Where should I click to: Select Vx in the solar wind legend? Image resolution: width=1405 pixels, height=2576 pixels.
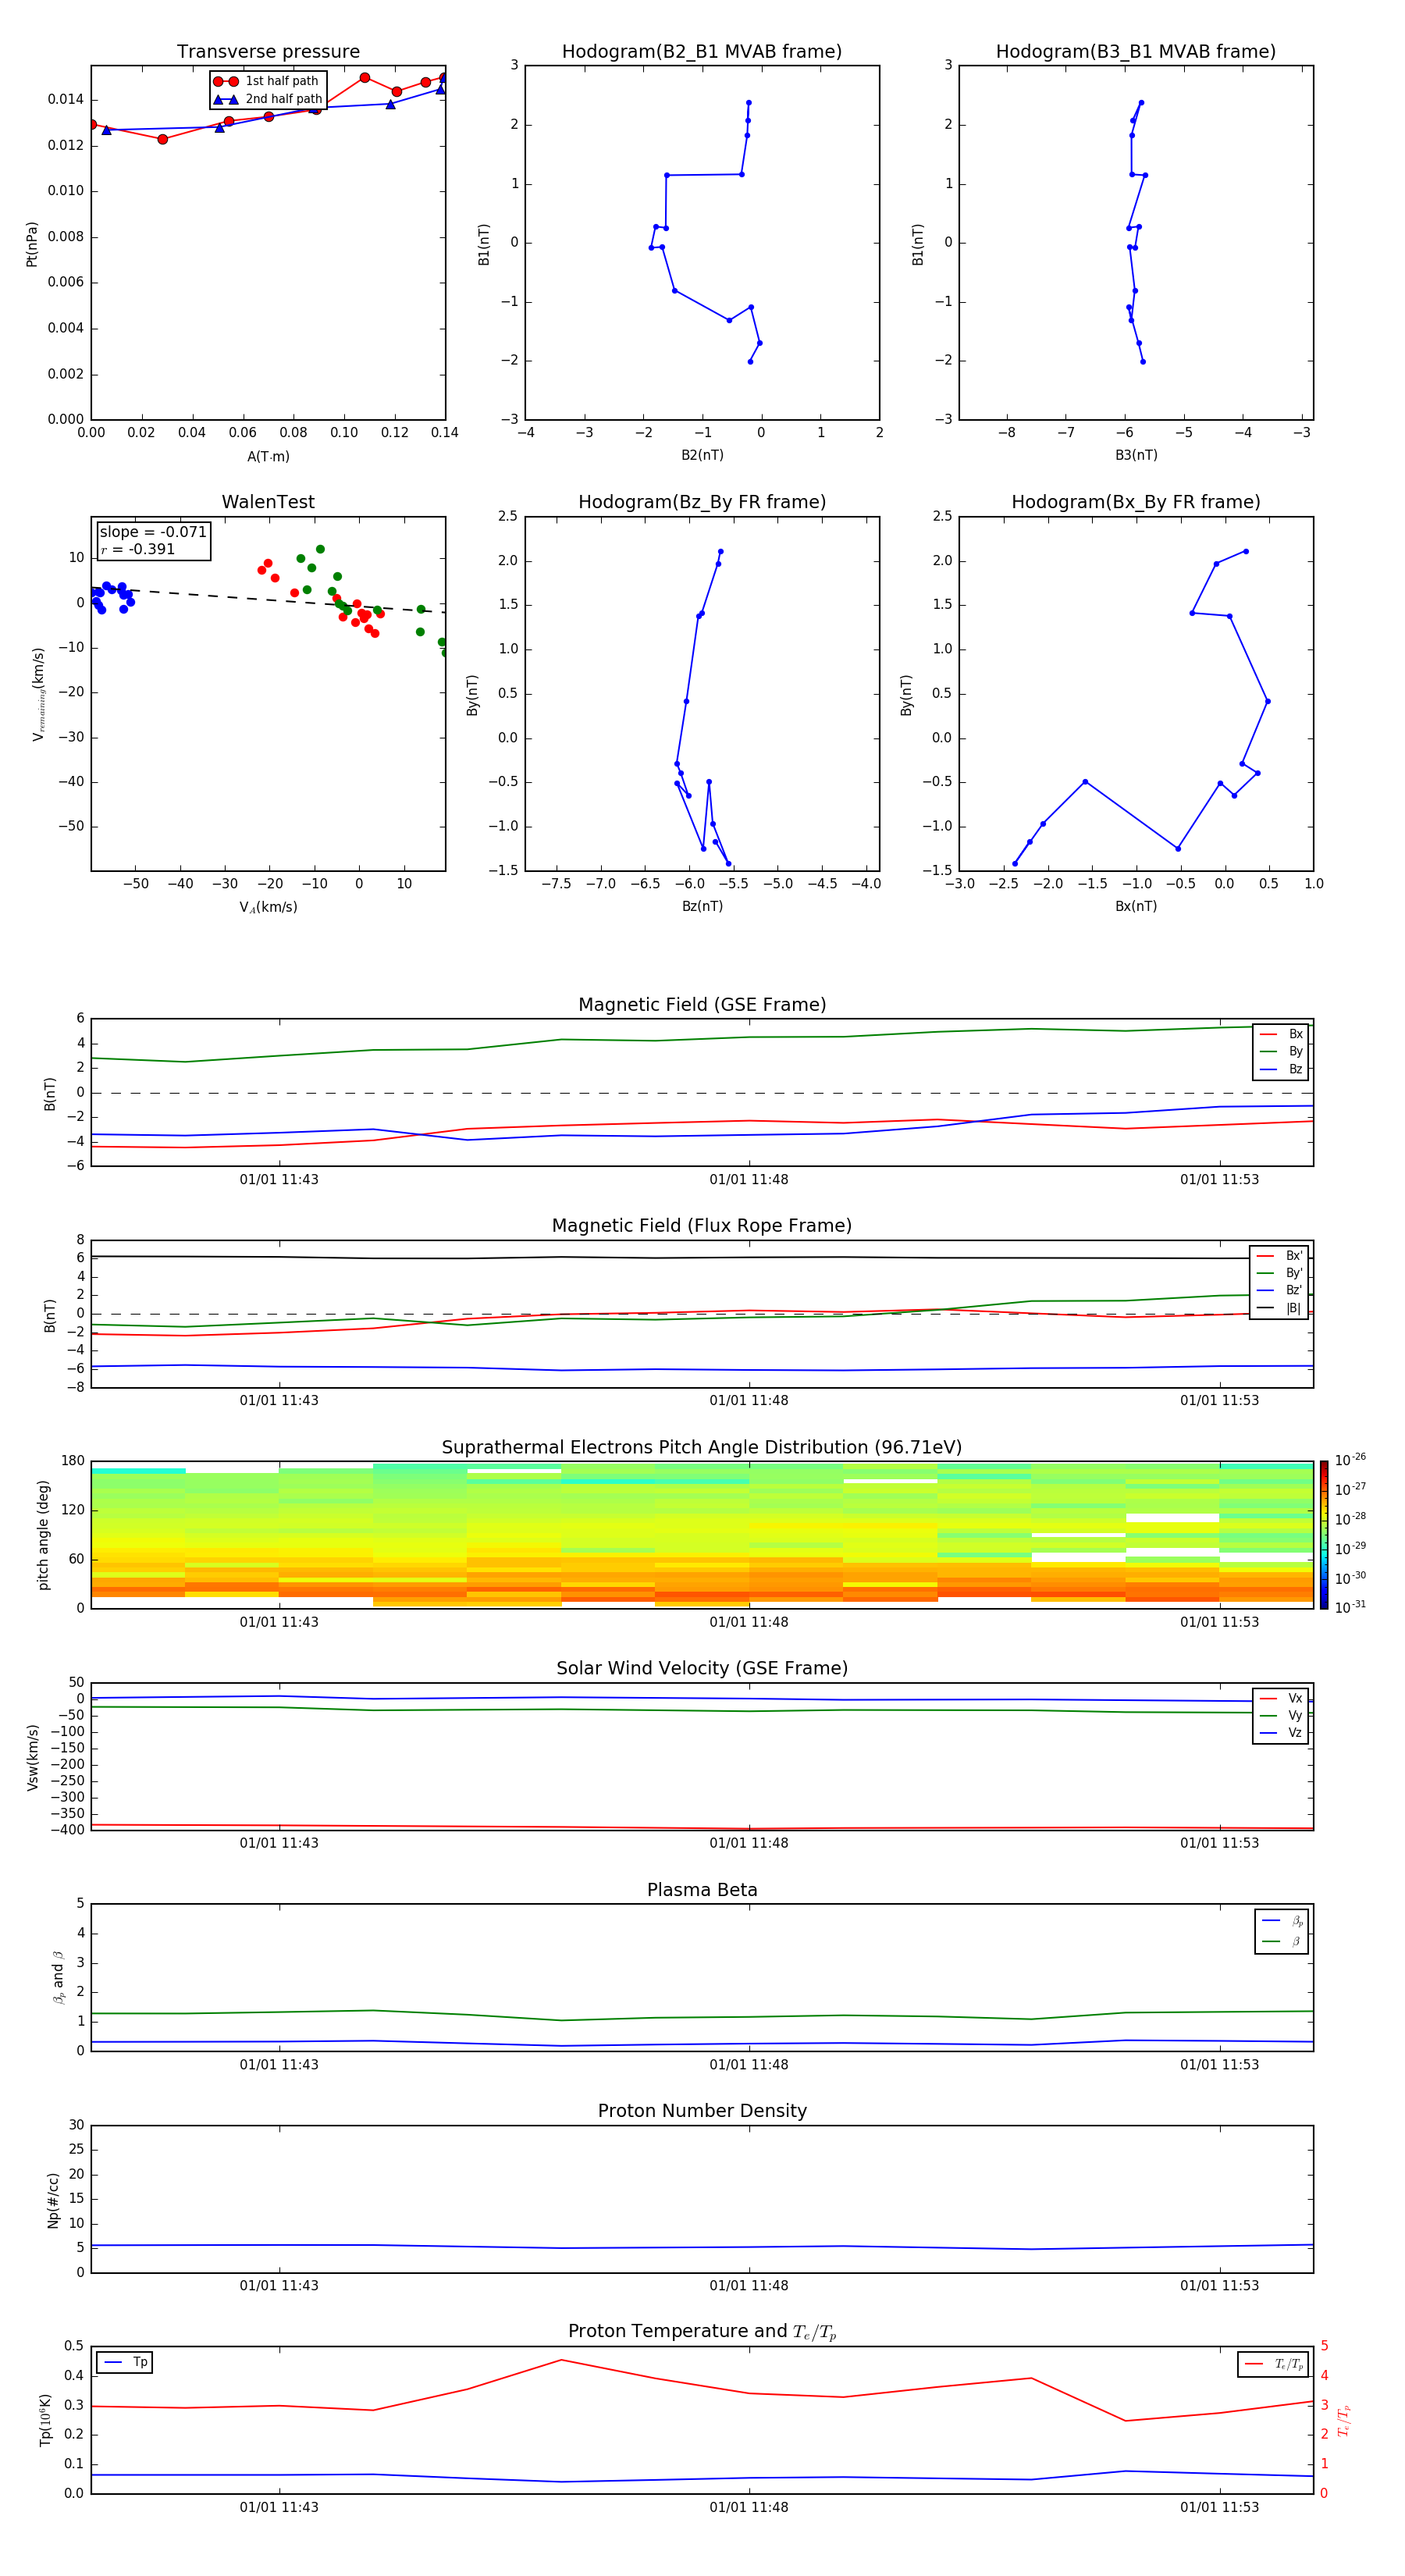click(x=1281, y=1698)
